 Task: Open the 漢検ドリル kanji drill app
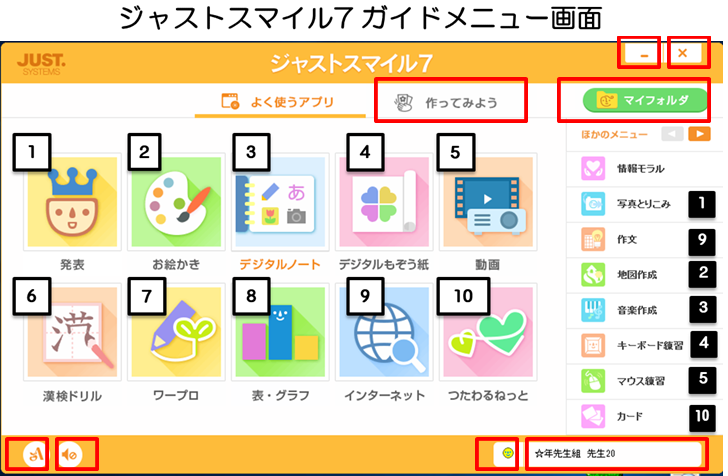72,332
